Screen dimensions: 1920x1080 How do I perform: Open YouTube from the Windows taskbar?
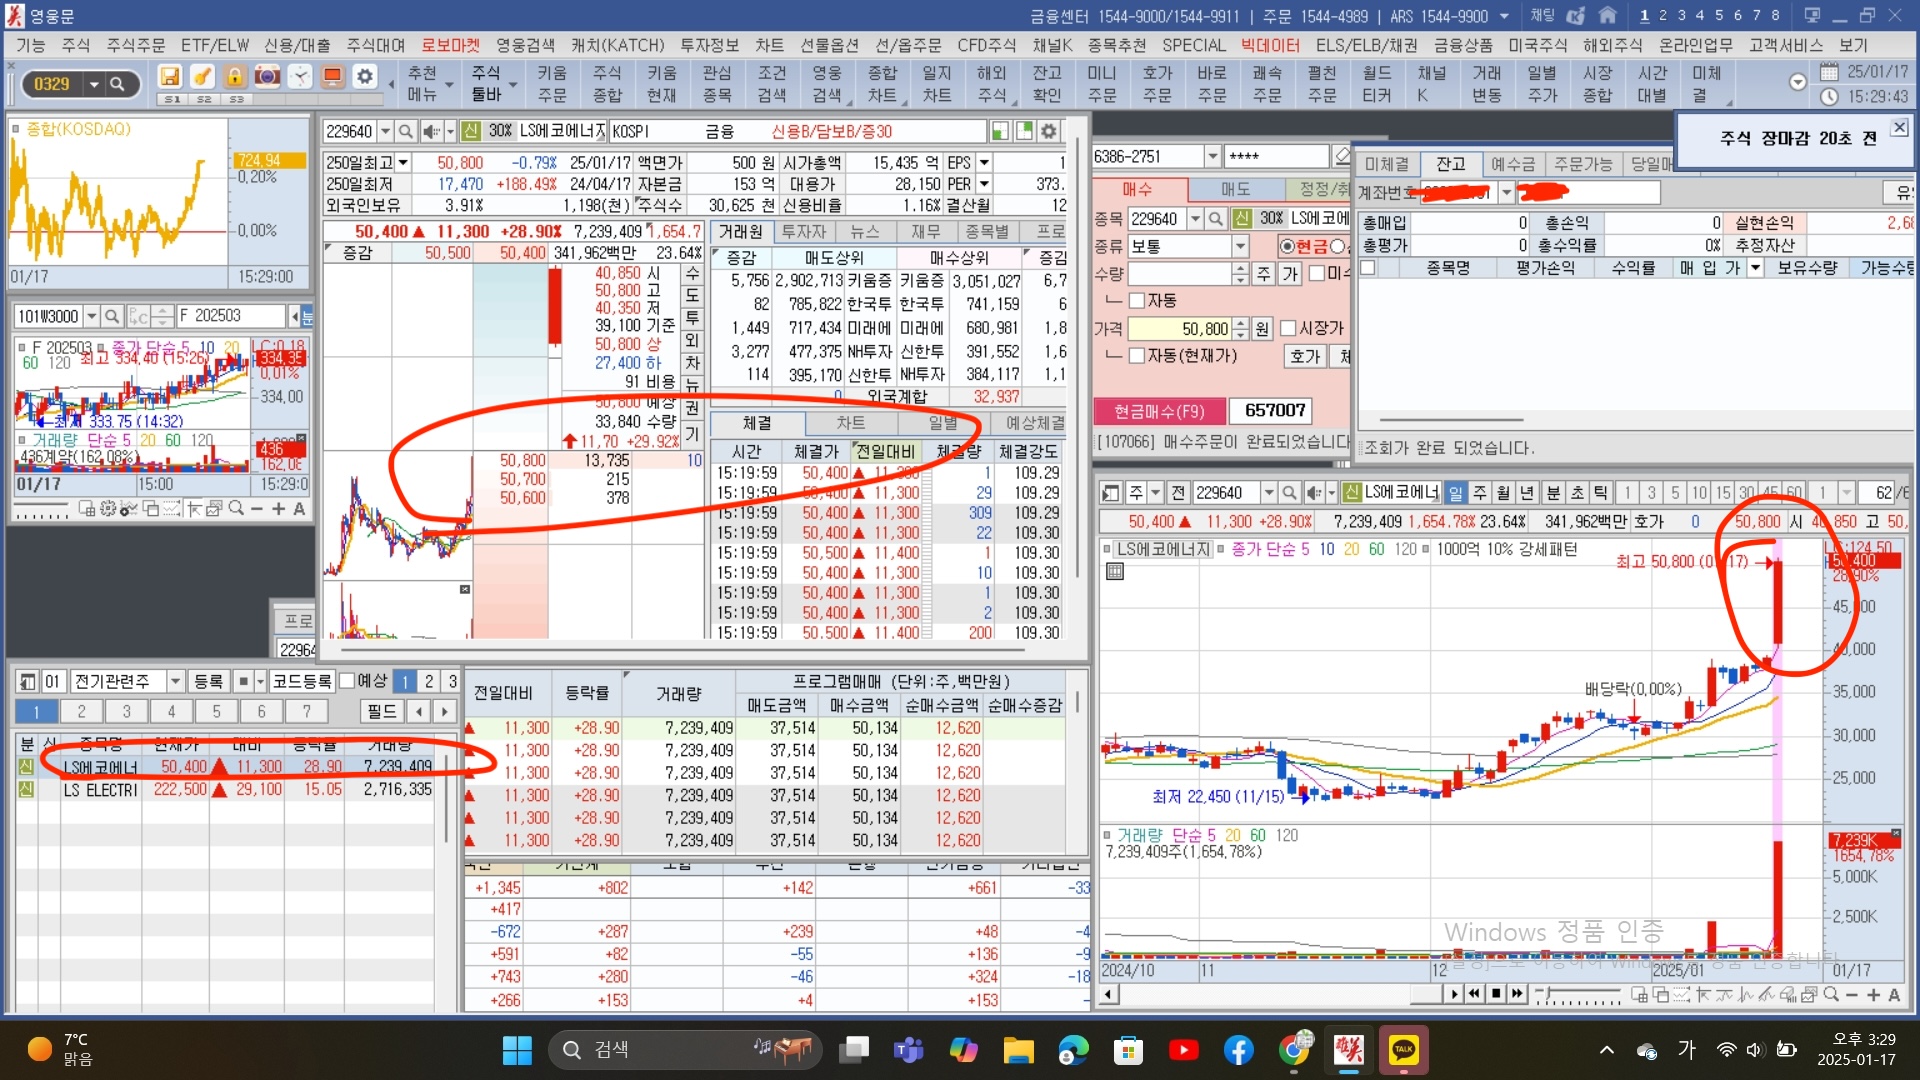(x=1183, y=1049)
